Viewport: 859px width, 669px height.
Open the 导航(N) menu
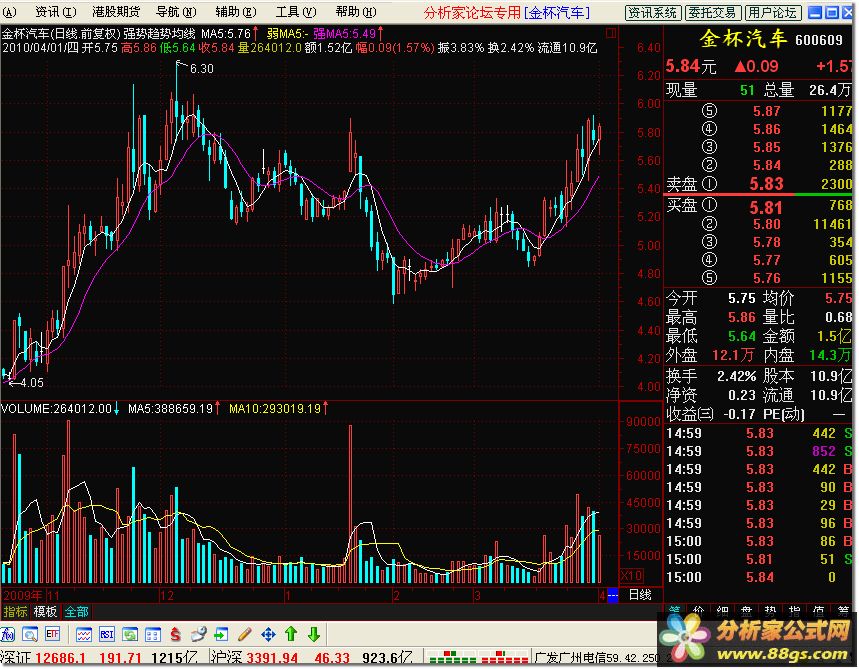pyautogui.click(x=175, y=12)
